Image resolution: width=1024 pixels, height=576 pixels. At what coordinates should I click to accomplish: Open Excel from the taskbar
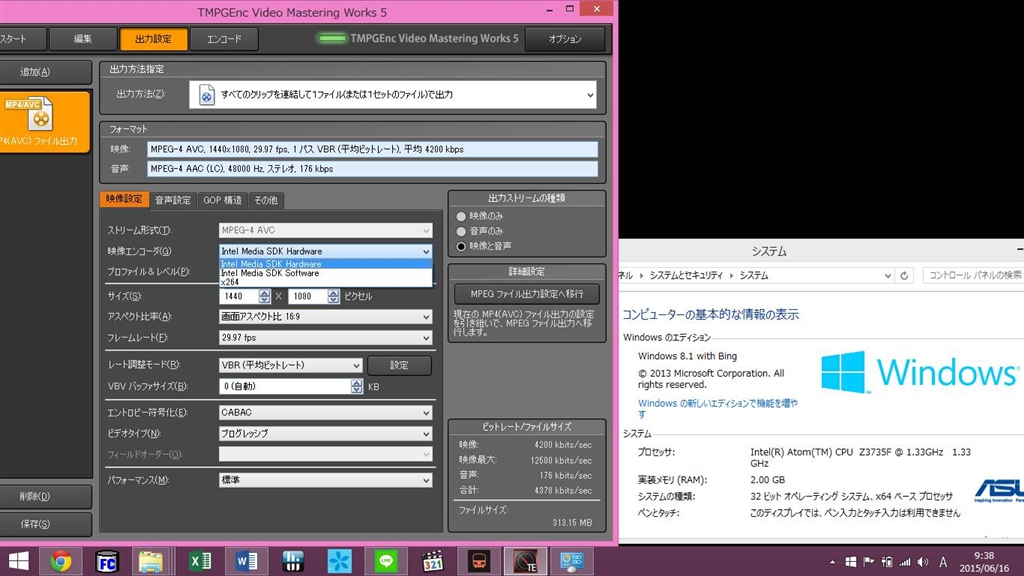coord(200,561)
